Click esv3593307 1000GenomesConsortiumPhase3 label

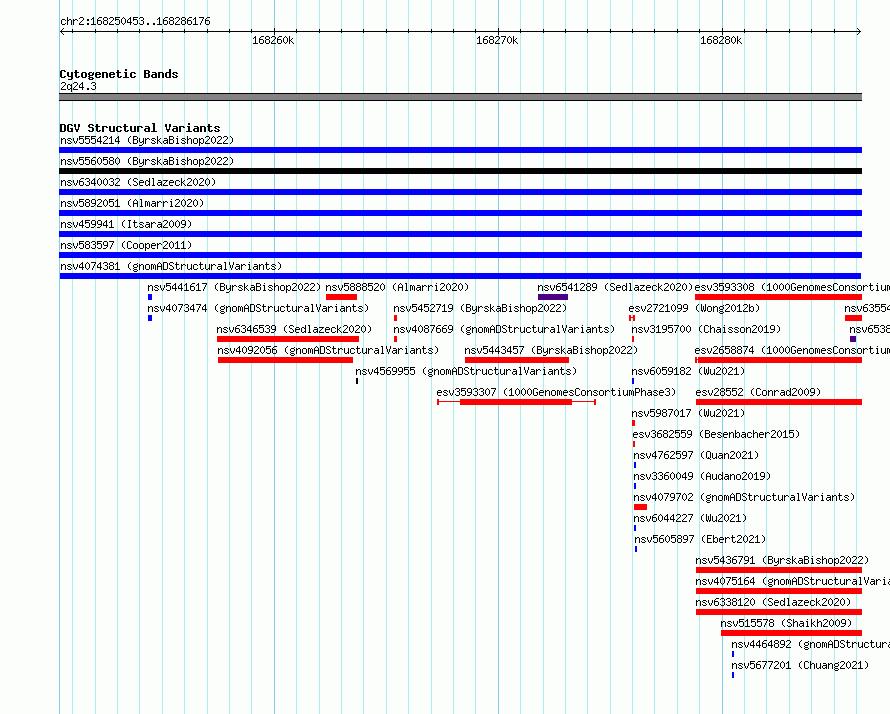(x=556, y=392)
